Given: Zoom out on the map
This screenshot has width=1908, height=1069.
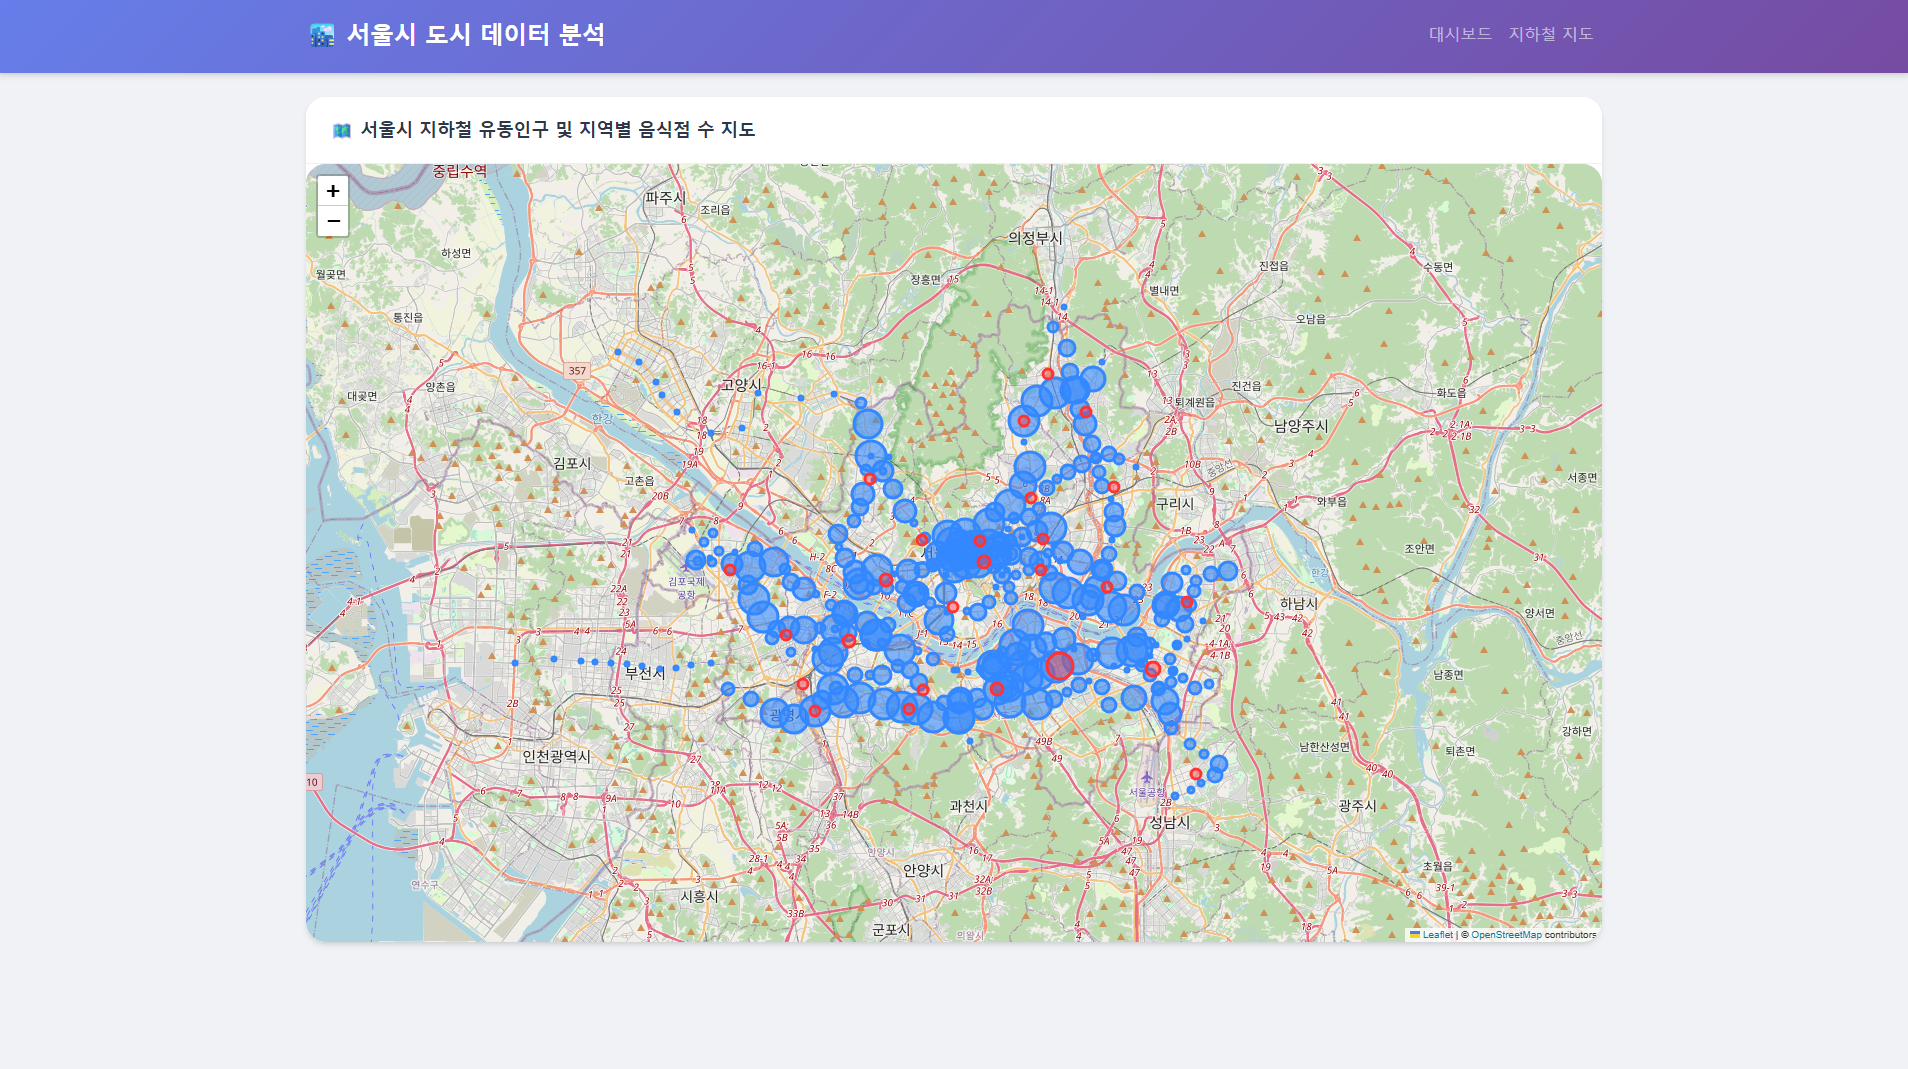Looking at the screenshot, I should pyautogui.click(x=333, y=221).
